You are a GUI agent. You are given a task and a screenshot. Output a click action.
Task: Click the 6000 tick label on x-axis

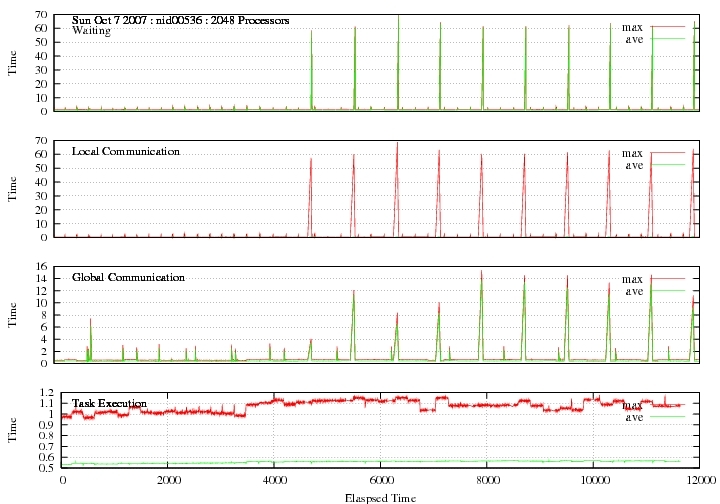[380, 480]
